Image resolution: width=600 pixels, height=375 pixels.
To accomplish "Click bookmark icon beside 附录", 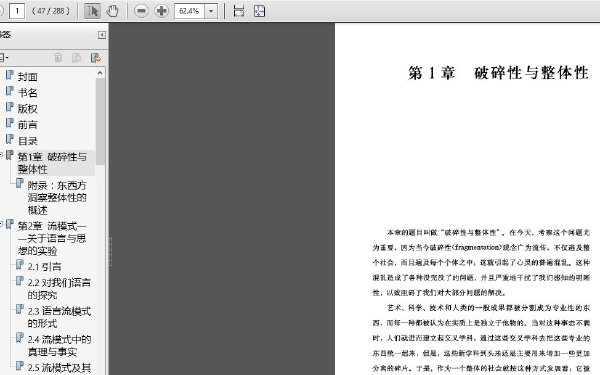I will 20,183.
